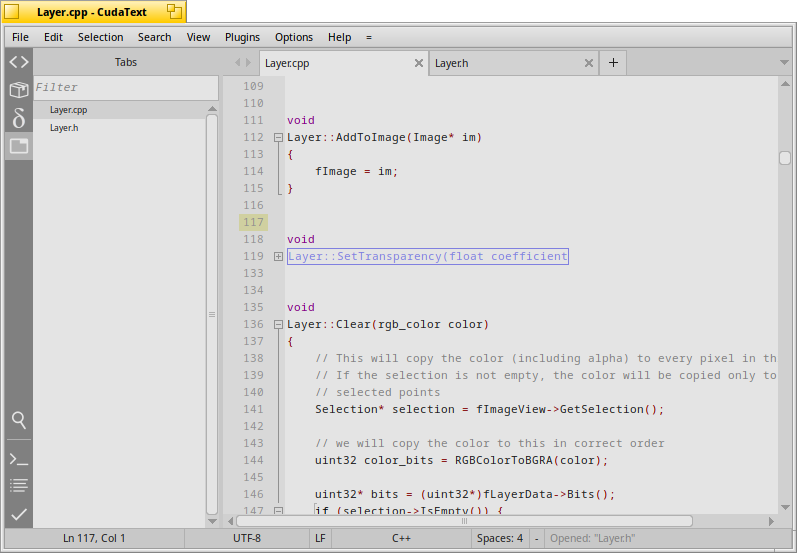The image size is (797, 553).
Task: Change lexer via C++ status cell
Action: pos(401,538)
